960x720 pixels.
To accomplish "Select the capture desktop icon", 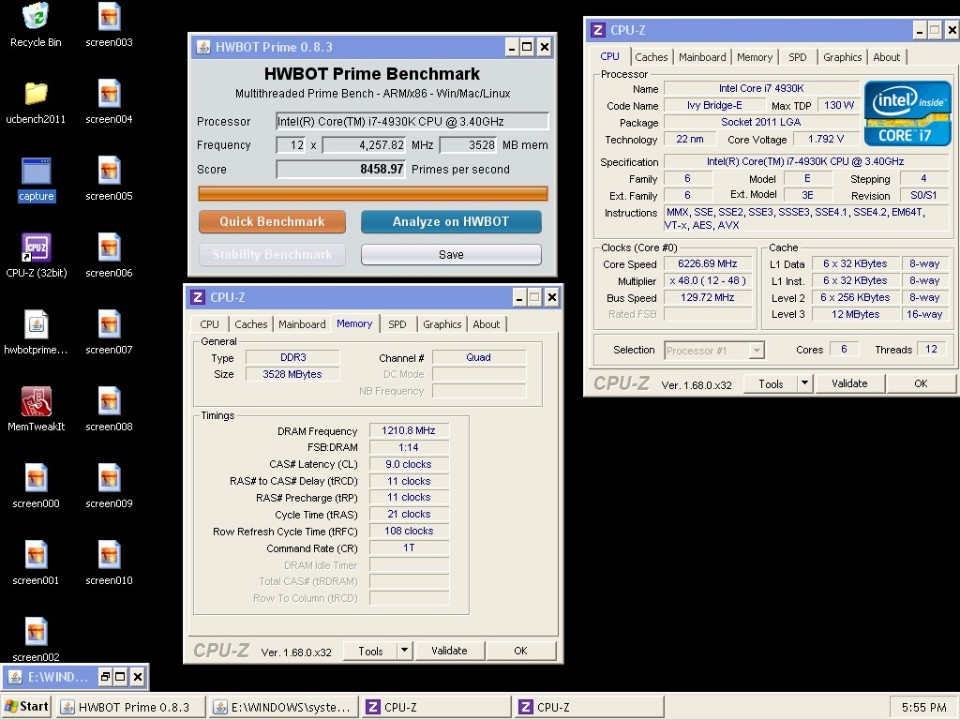I will pyautogui.click(x=36, y=171).
